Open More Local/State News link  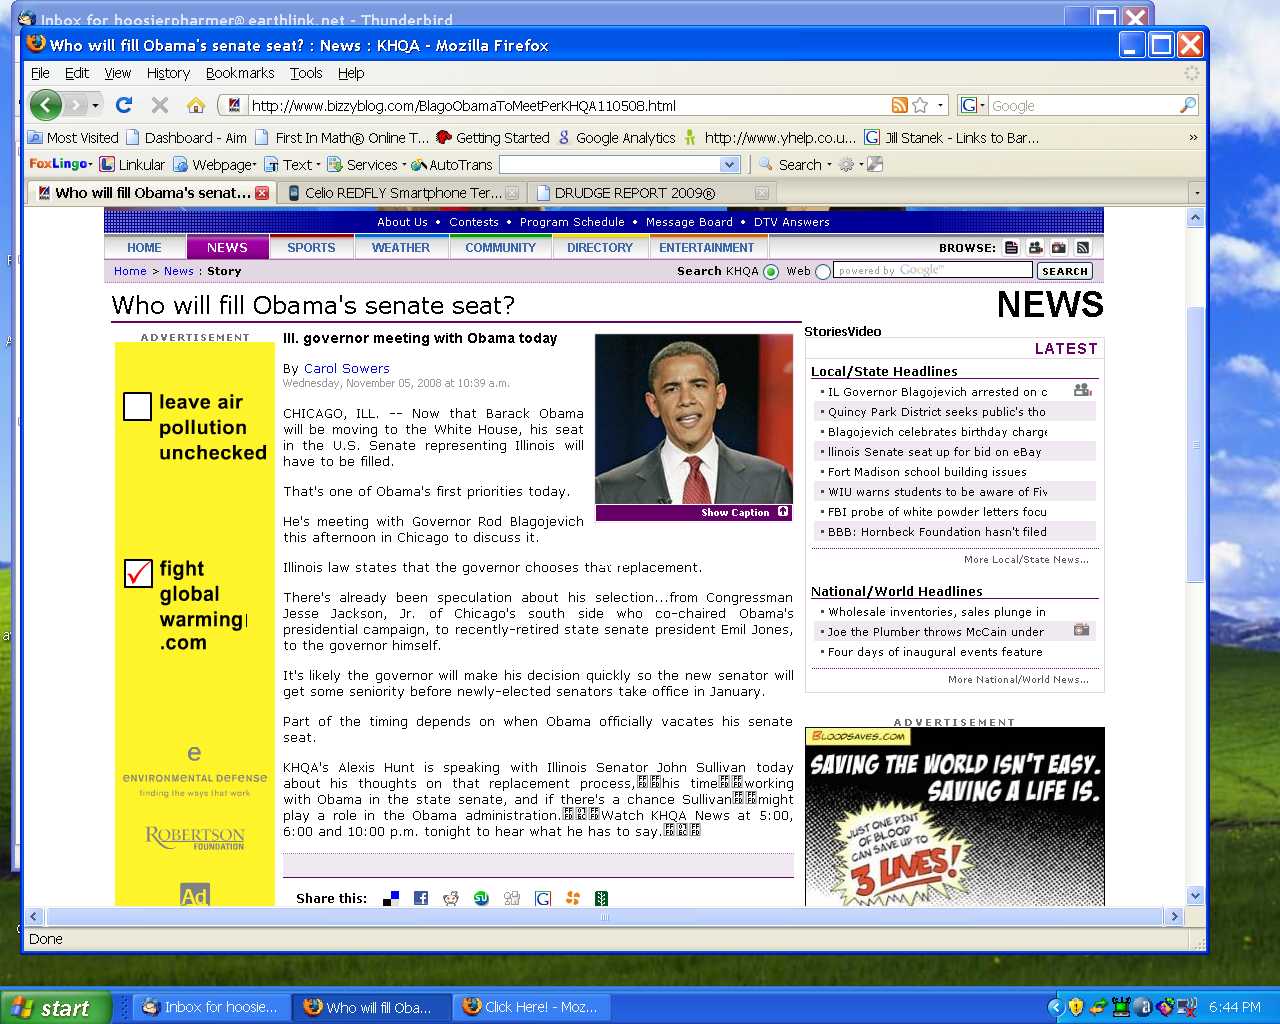pyautogui.click(x=1026, y=559)
